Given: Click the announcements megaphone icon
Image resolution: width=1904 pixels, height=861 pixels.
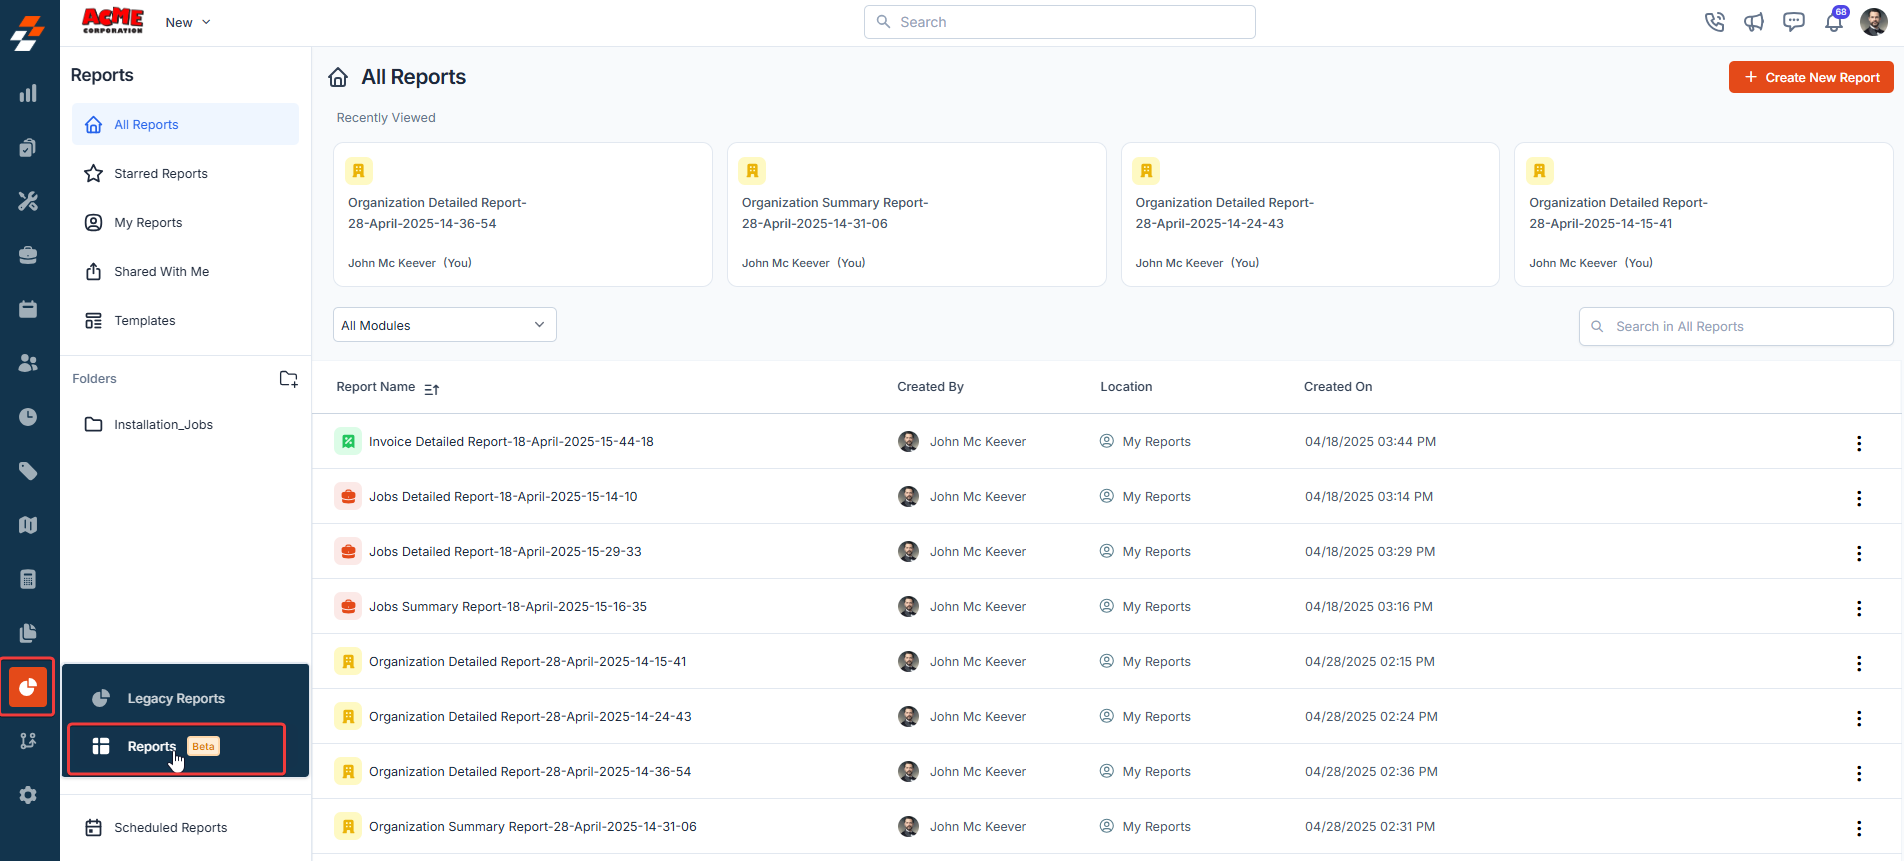Looking at the screenshot, I should click(x=1754, y=22).
